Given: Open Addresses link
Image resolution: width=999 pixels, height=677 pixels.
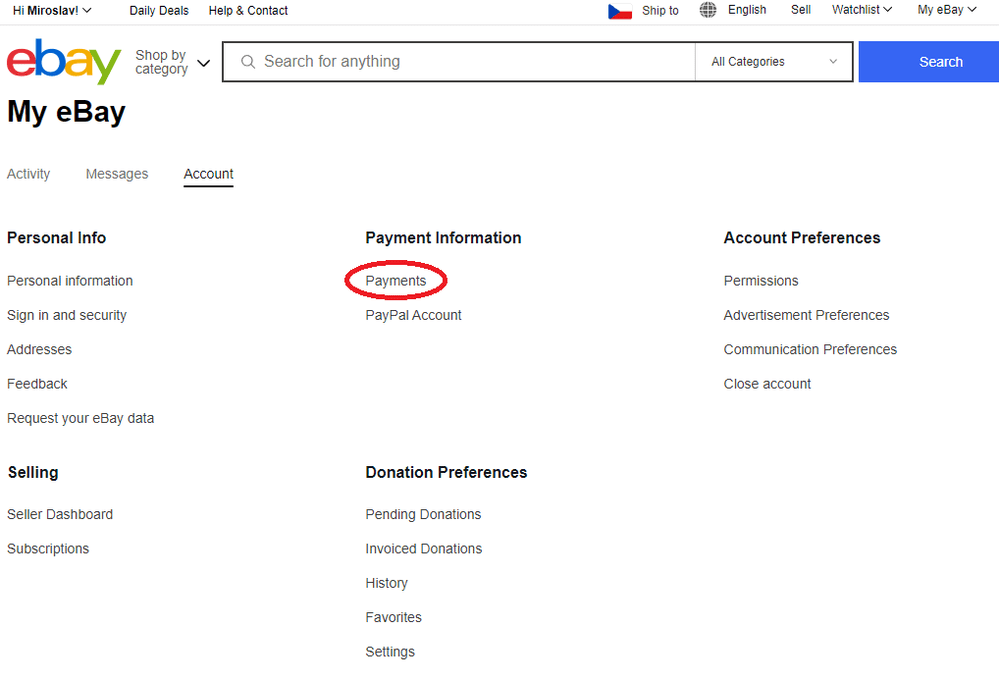Looking at the screenshot, I should (x=40, y=350).
